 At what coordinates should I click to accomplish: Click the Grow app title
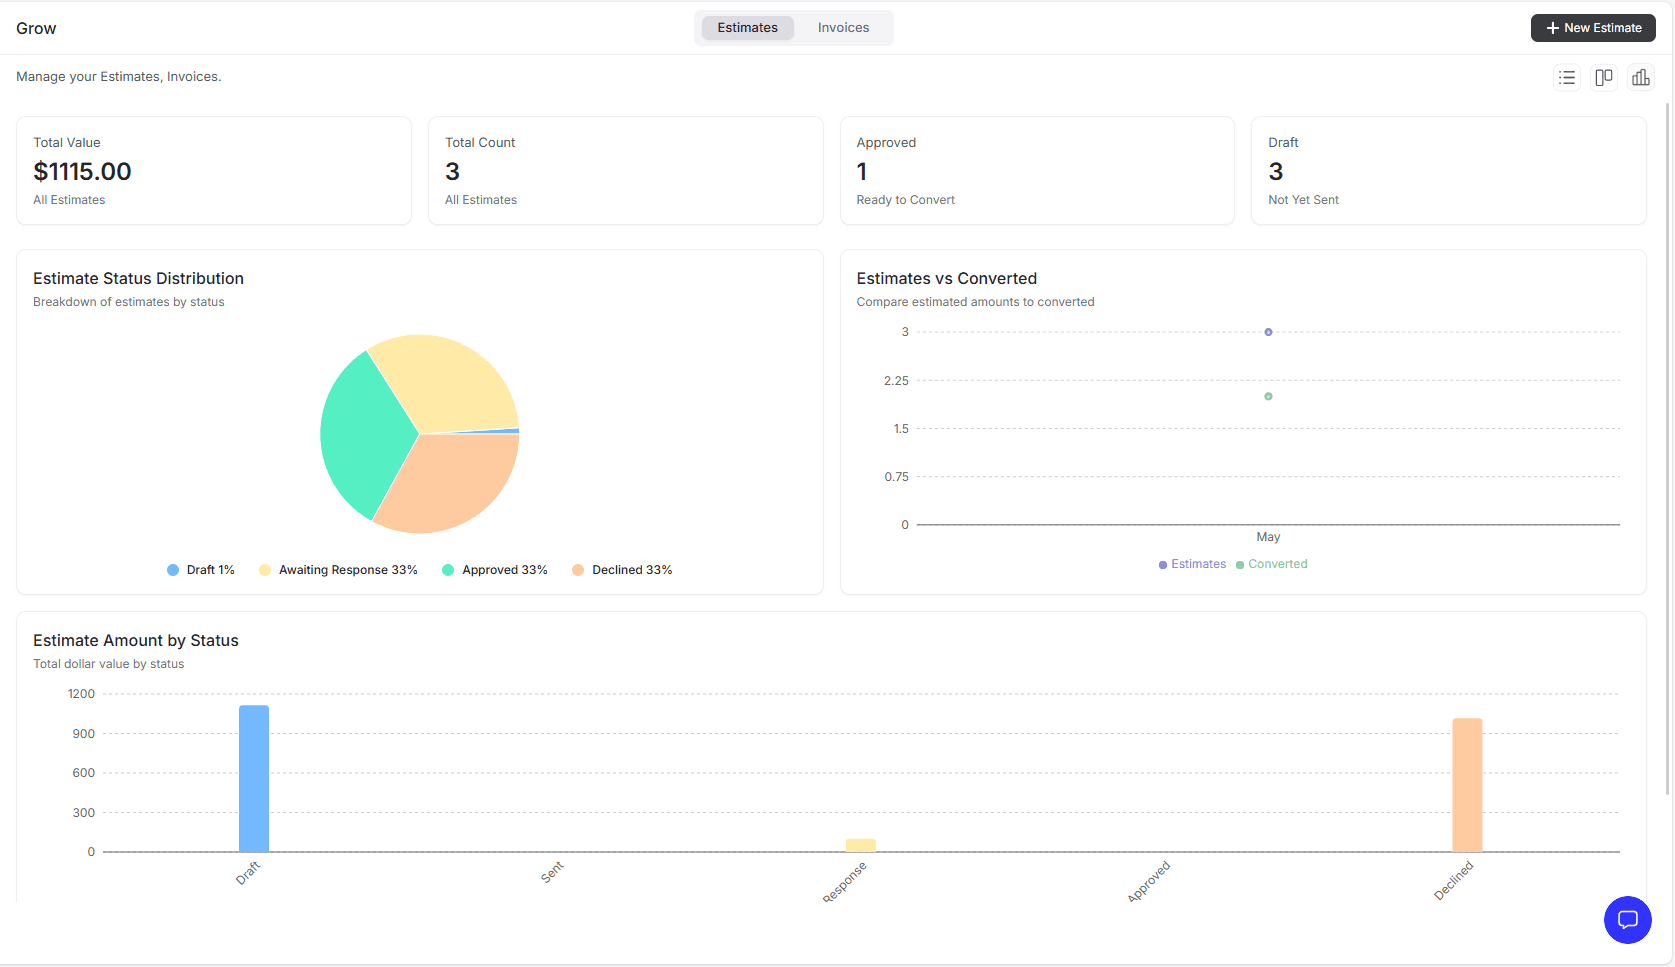(x=36, y=27)
